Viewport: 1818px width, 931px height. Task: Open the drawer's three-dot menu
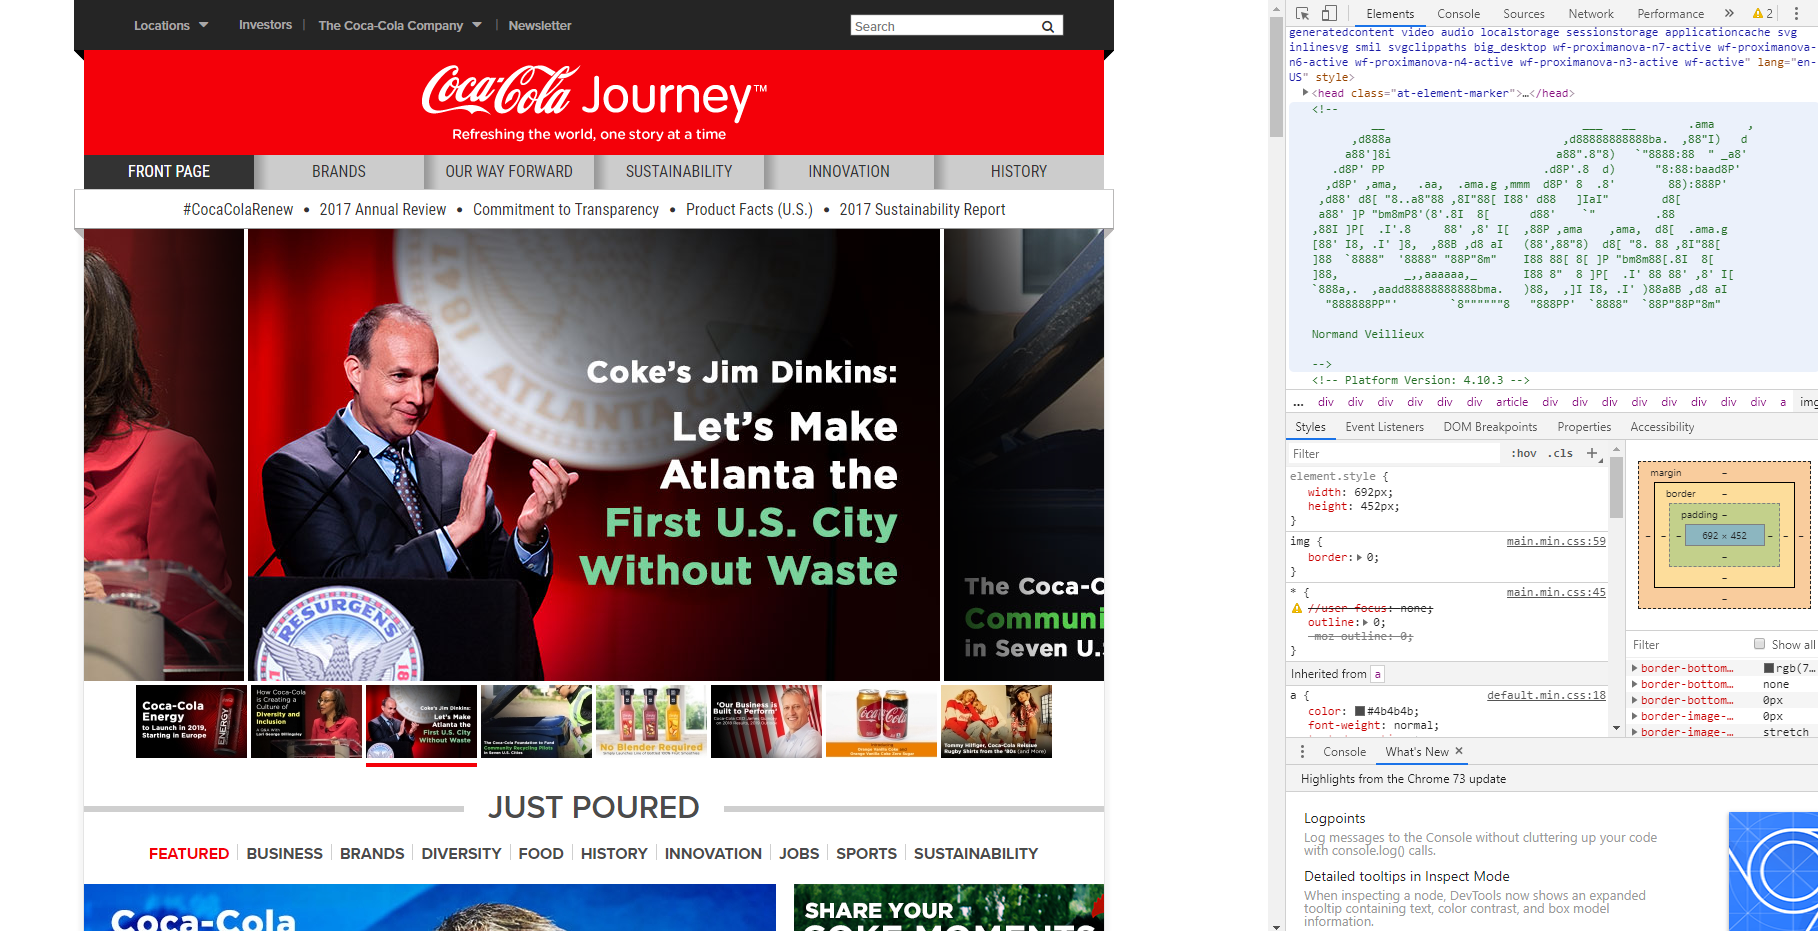[x=1302, y=751]
